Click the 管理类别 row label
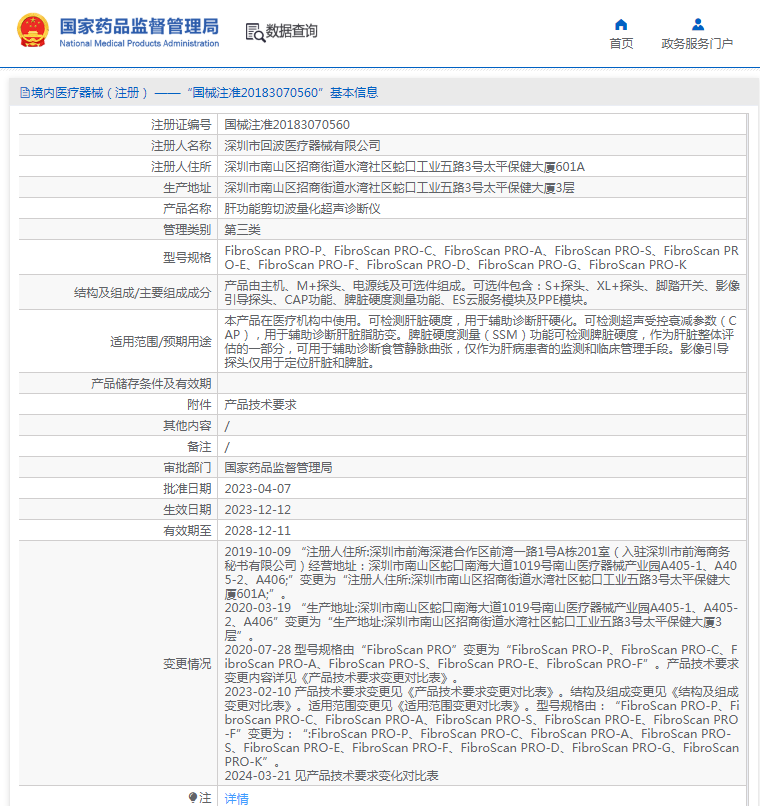This screenshot has width=760, height=806. pyautogui.click(x=187, y=230)
